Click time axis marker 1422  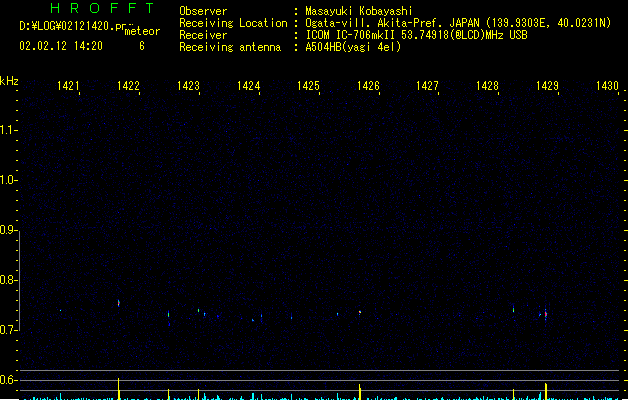(x=128, y=86)
